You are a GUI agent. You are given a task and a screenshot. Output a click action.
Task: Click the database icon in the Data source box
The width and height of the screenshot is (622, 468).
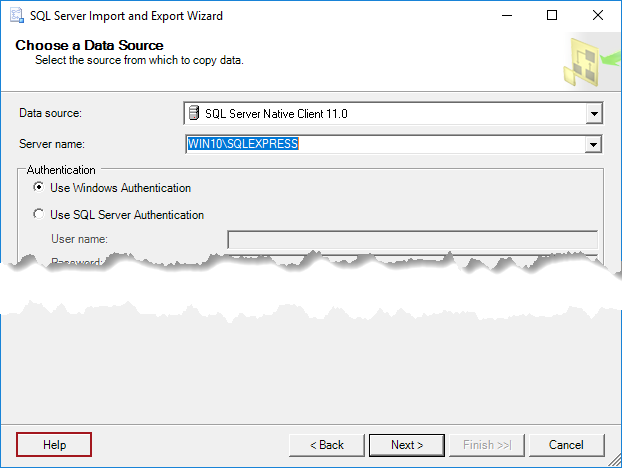tap(194, 113)
